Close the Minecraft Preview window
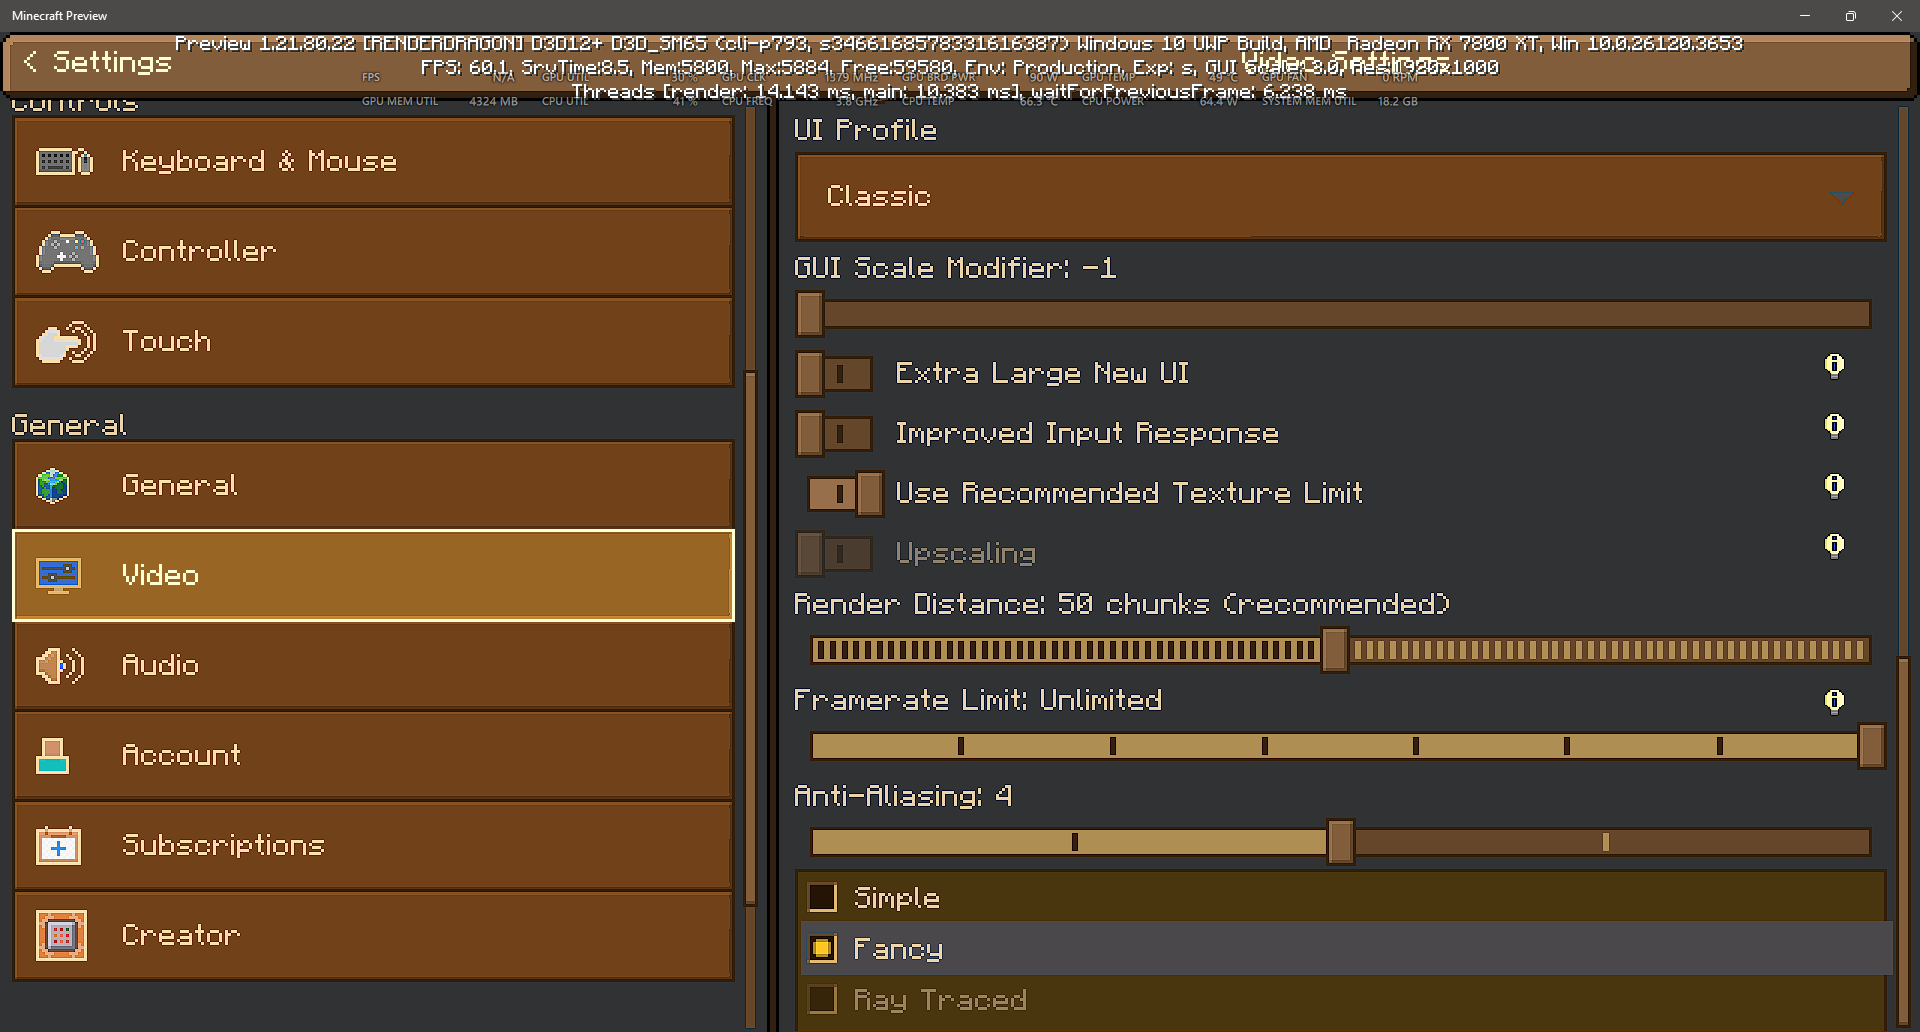1920x1032 pixels. [1897, 16]
